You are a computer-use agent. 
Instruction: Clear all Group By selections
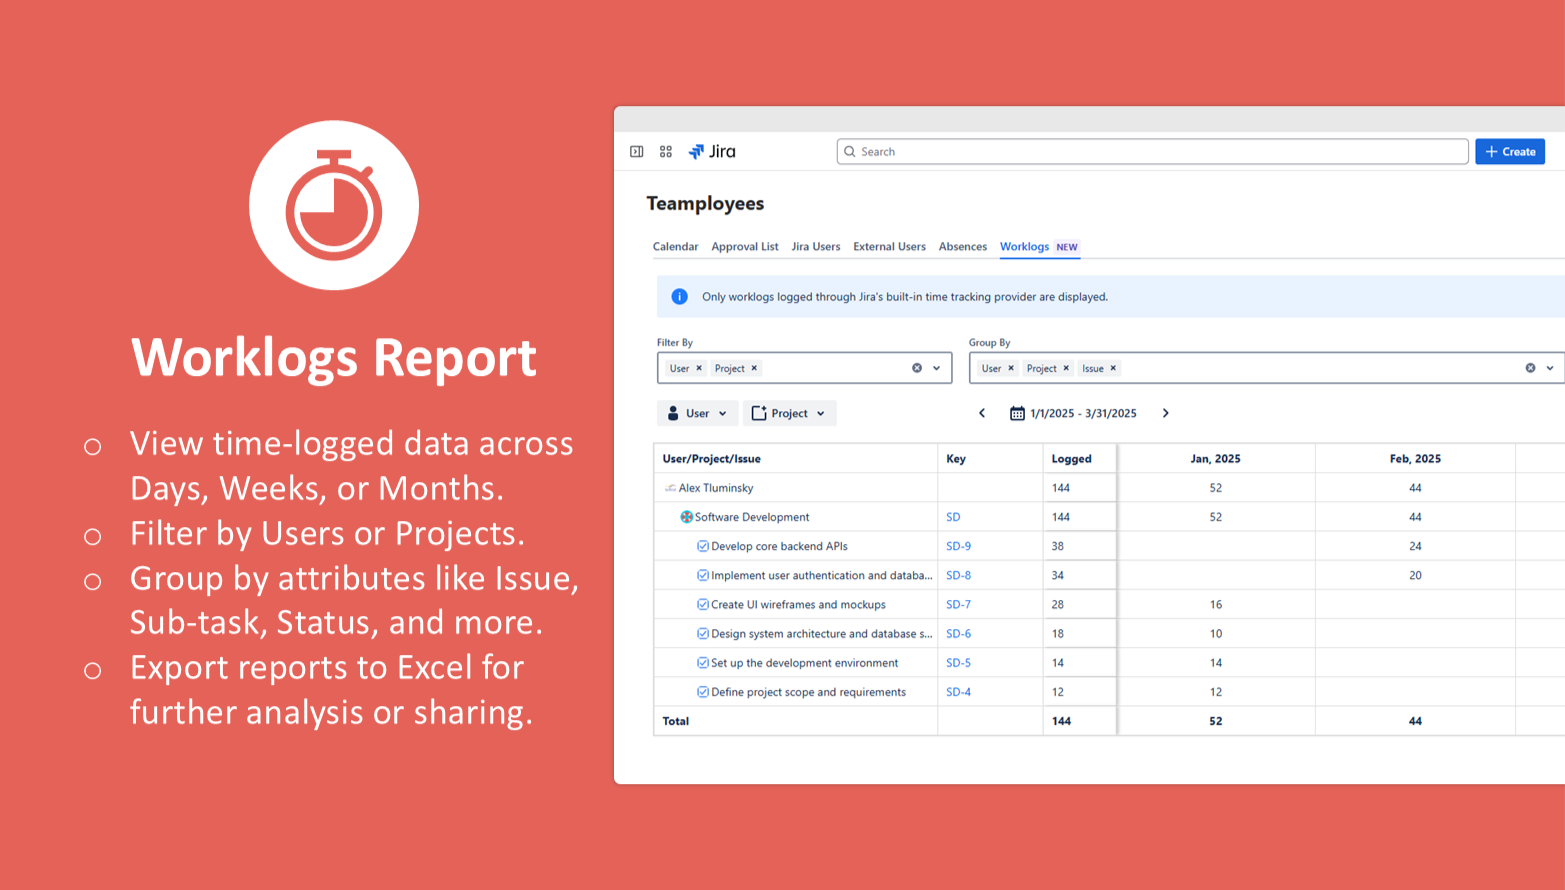[1530, 368]
